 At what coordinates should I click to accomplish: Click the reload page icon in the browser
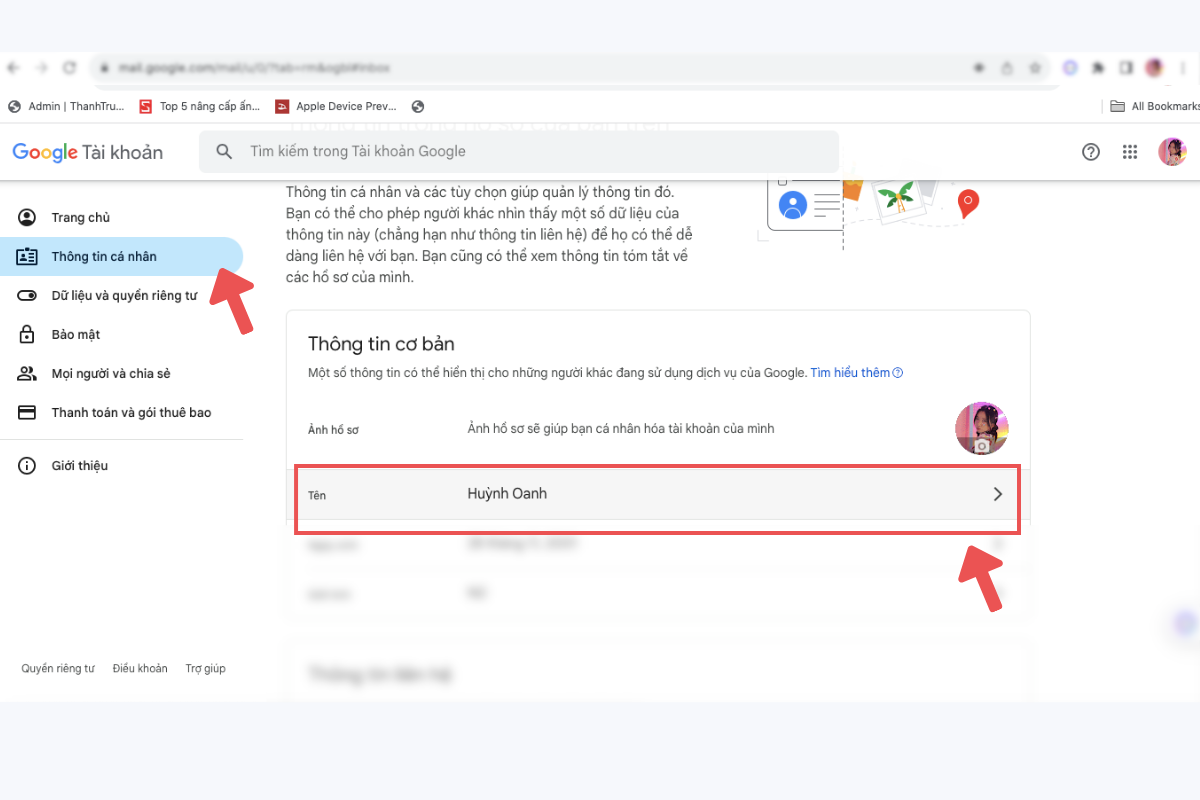coord(68,67)
